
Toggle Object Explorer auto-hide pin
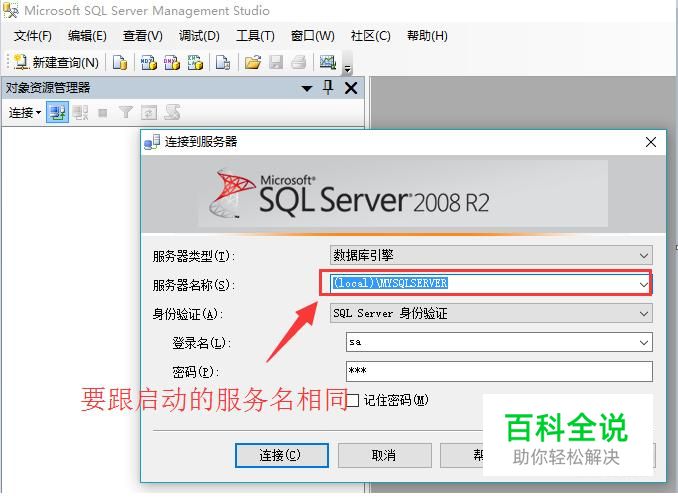(328, 88)
